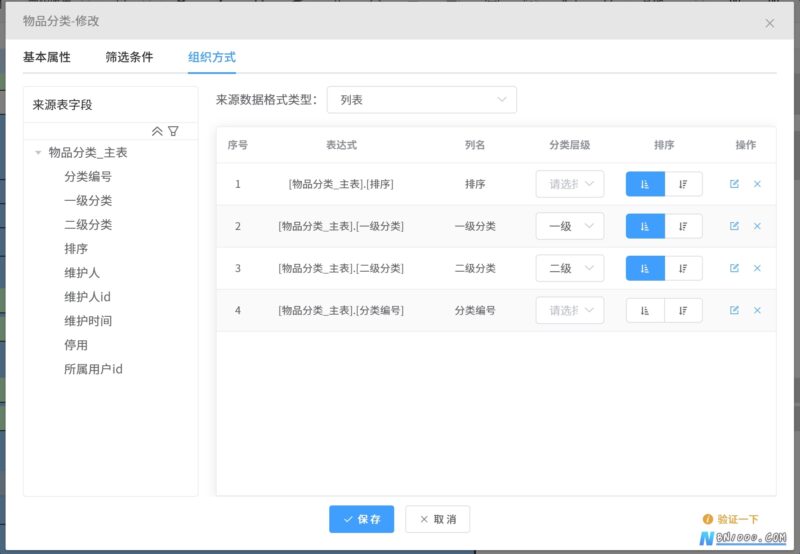
Task: Select 分类编号 field in source tree
Action: pyautogui.click(x=88, y=177)
